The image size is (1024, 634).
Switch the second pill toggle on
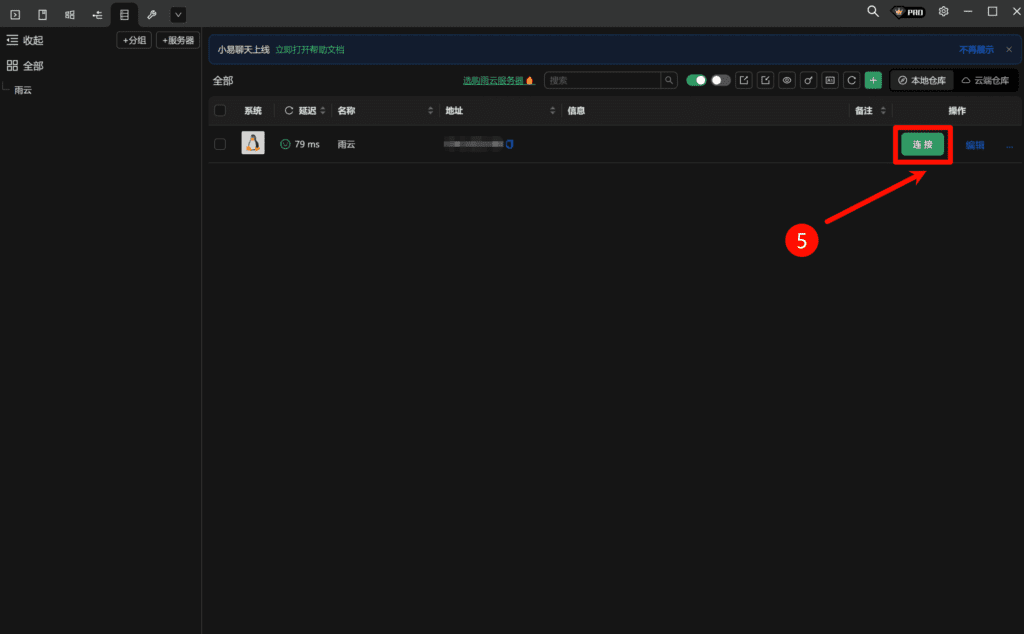coord(720,80)
